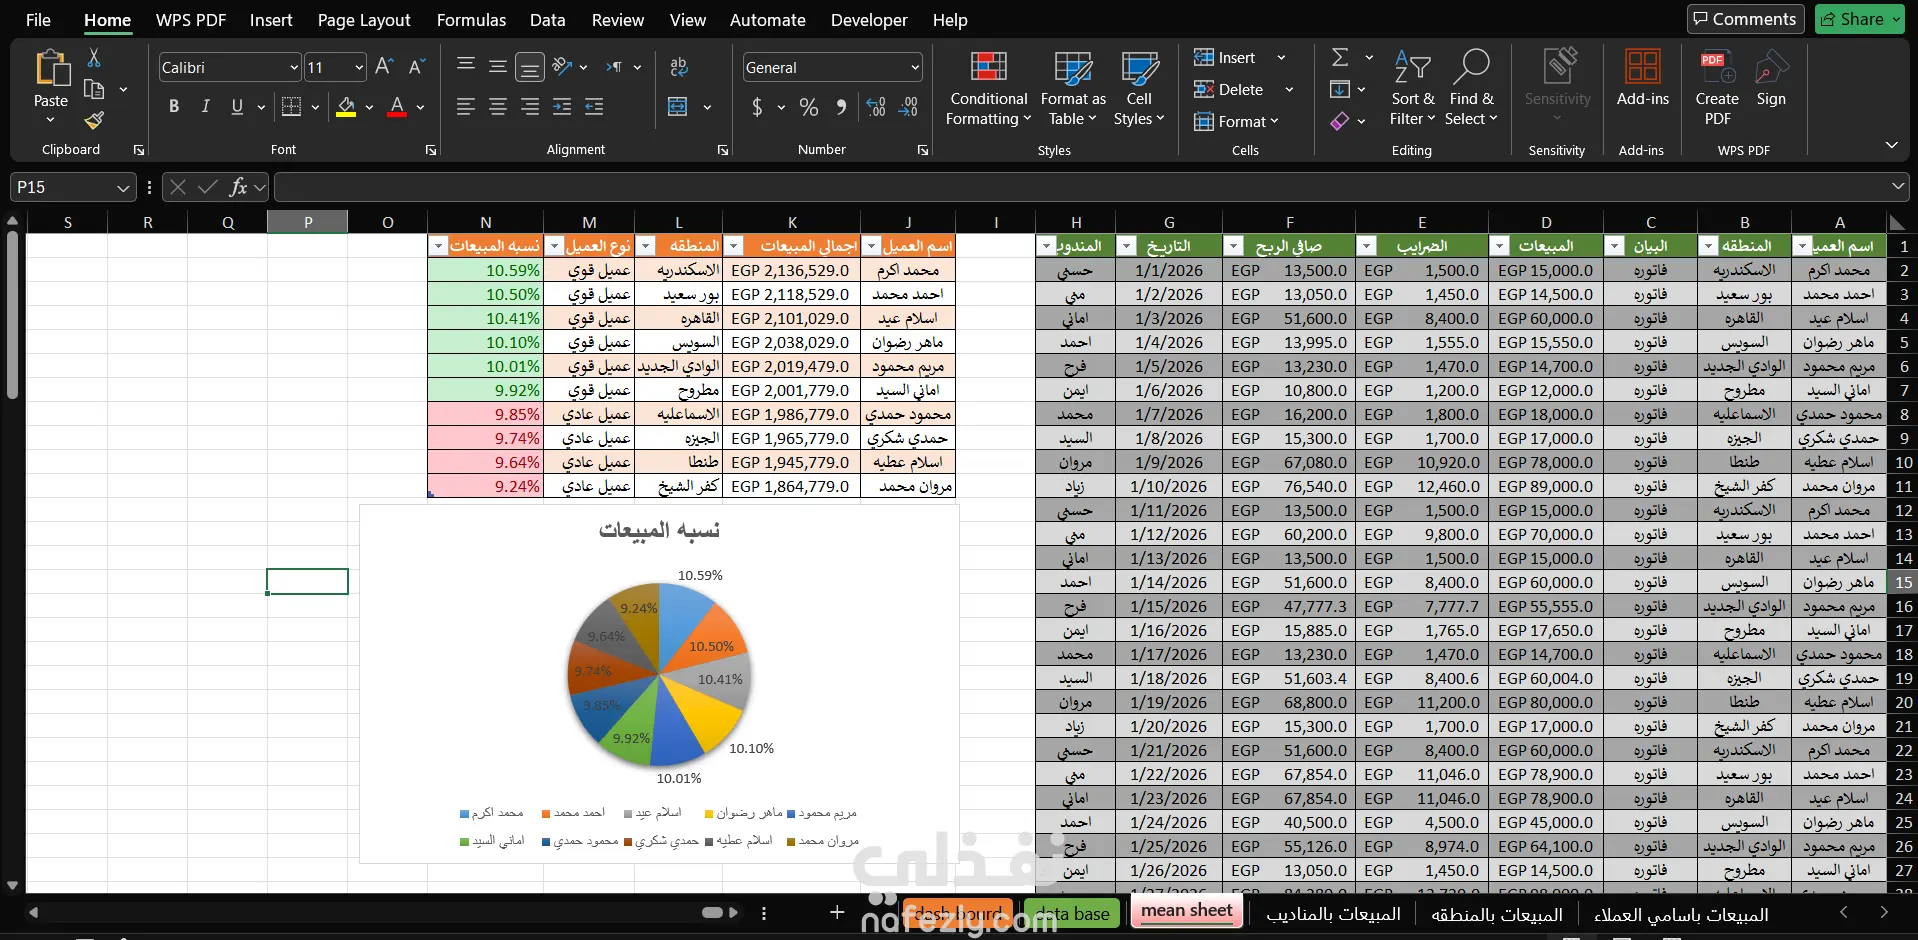The width and height of the screenshot is (1918, 940).
Task: Click the Copy icon
Action: 94,89
